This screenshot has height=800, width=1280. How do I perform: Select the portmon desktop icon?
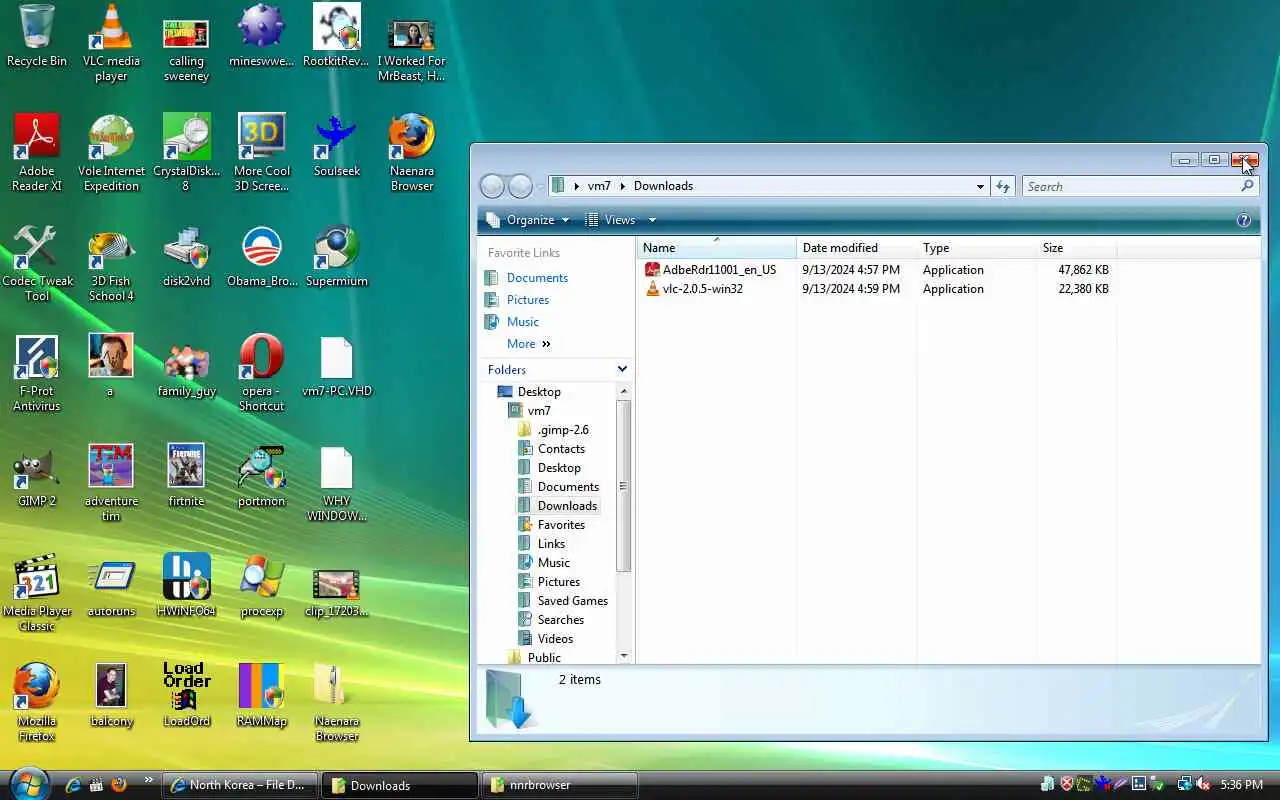pyautogui.click(x=262, y=475)
